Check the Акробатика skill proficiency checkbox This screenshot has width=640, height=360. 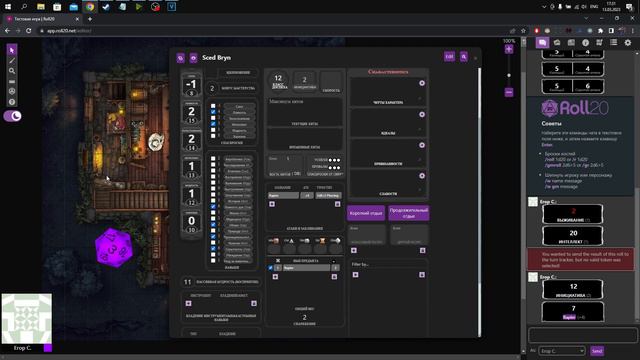coord(213,158)
